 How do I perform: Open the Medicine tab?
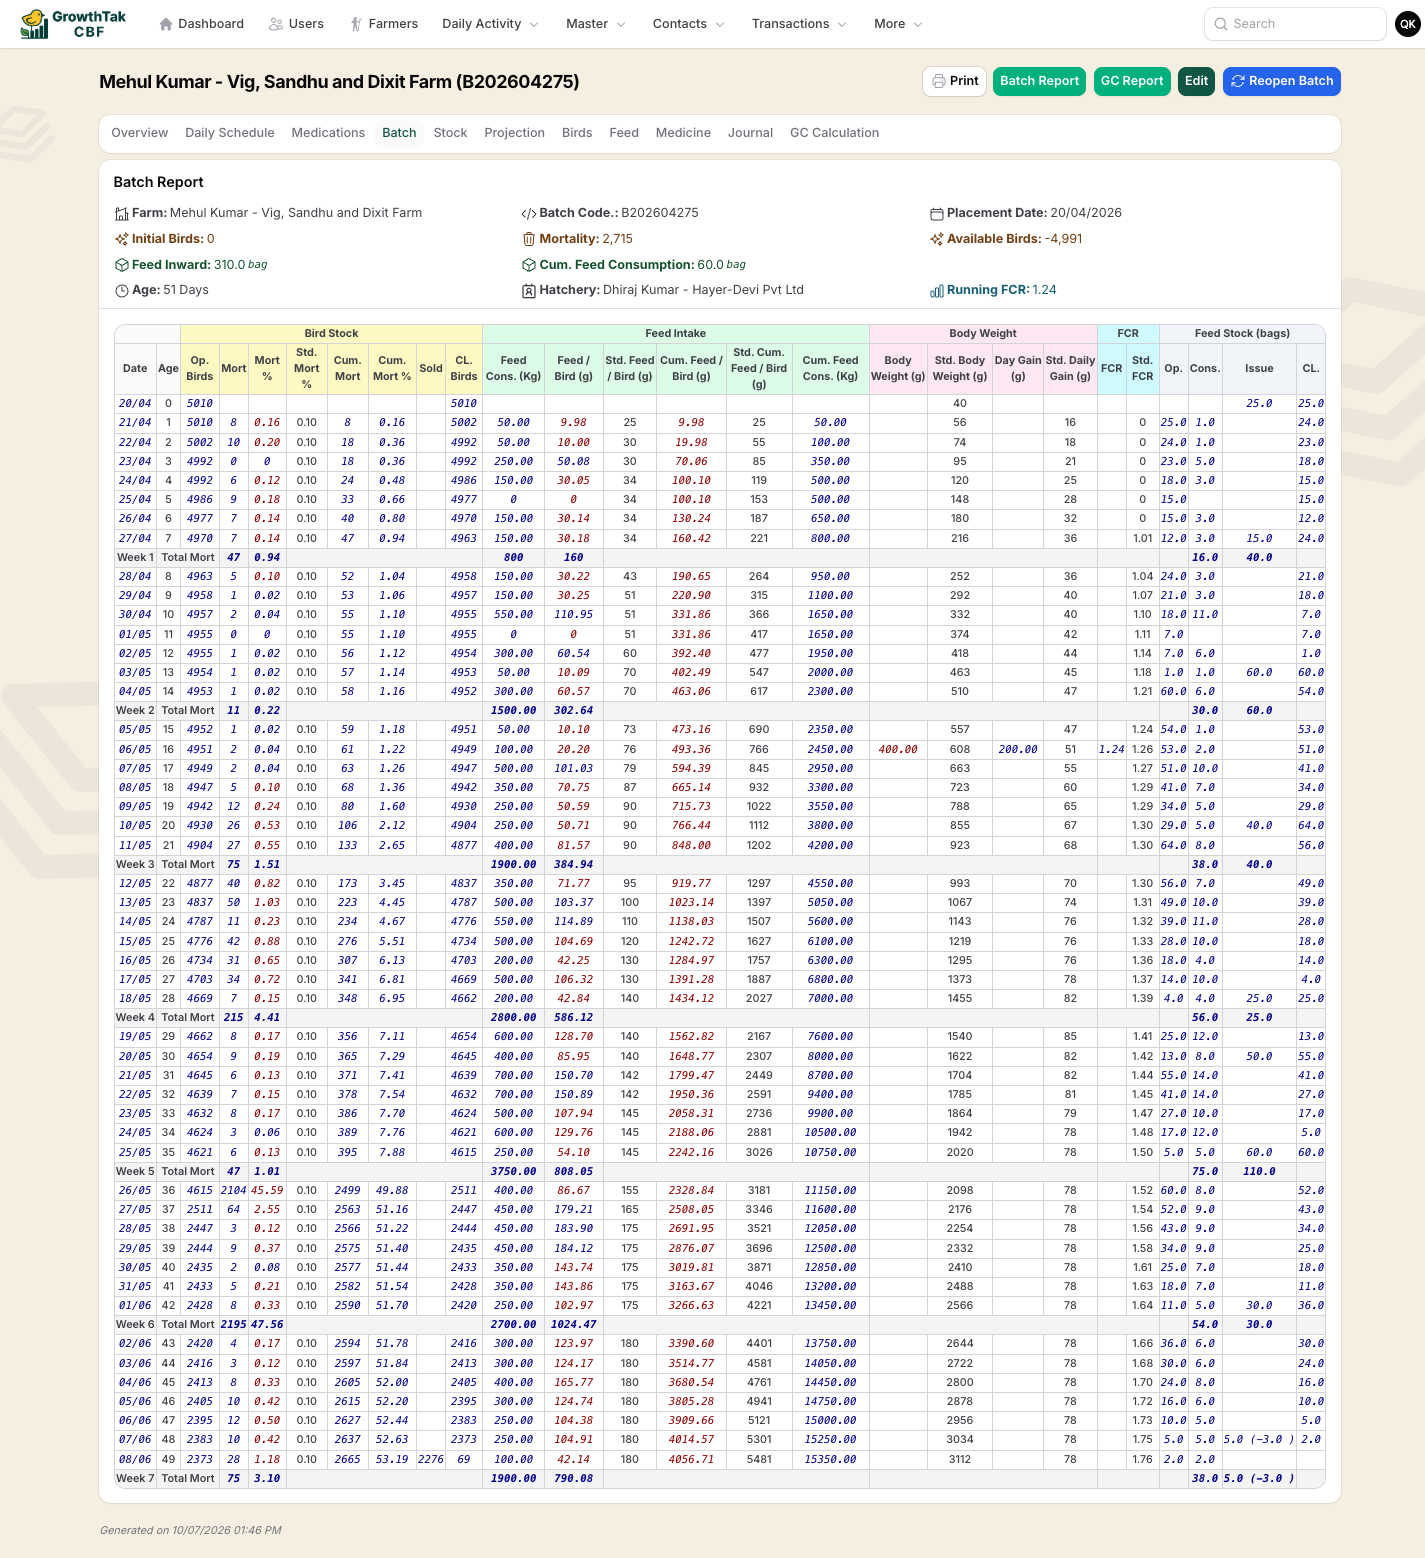(683, 133)
